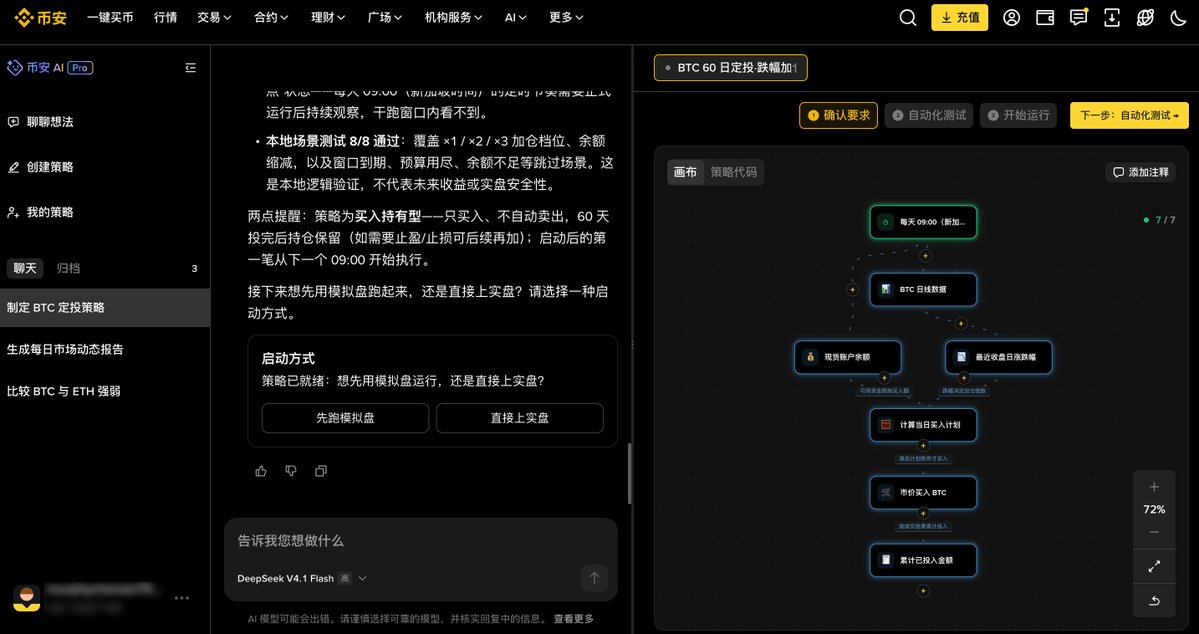Toggle dark mode moon icon
The image size is (1199, 634).
pos(1178,18)
